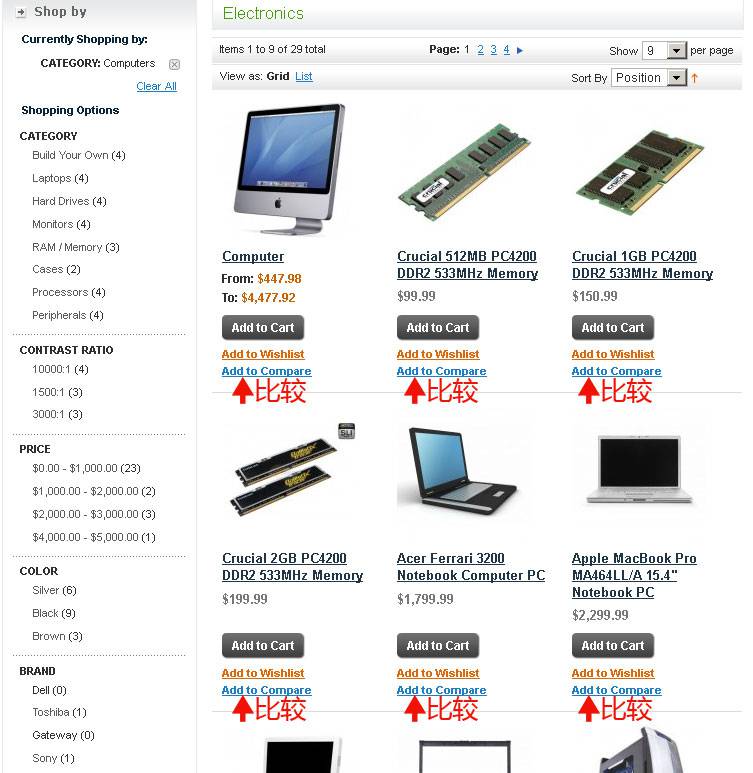753x773 pixels.
Task: Click the Shop by arrow icon
Action: [x=21, y=12]
